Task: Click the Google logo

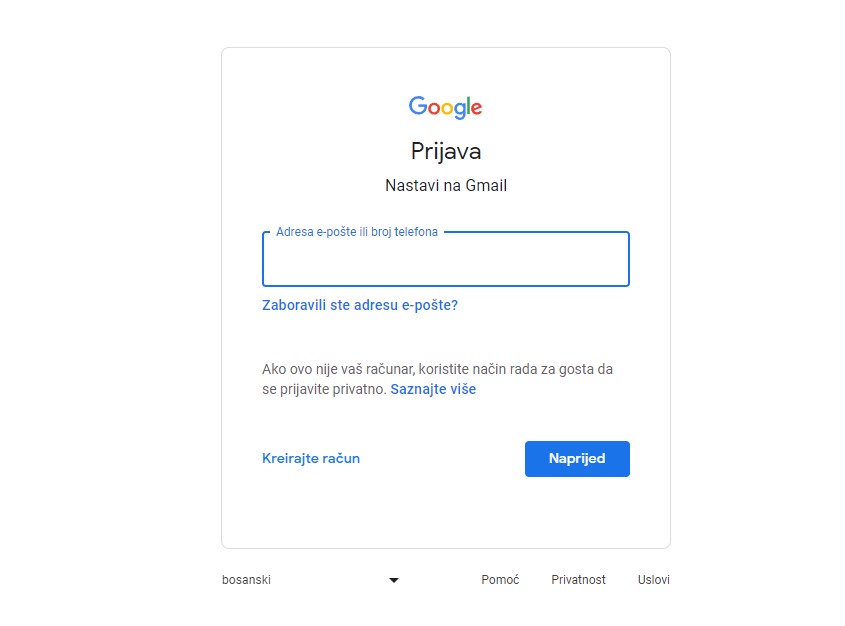Action: (x=445, y=107)
